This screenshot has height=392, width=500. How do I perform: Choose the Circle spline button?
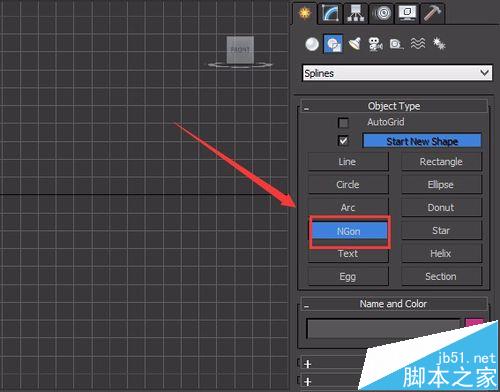point(348,185)
